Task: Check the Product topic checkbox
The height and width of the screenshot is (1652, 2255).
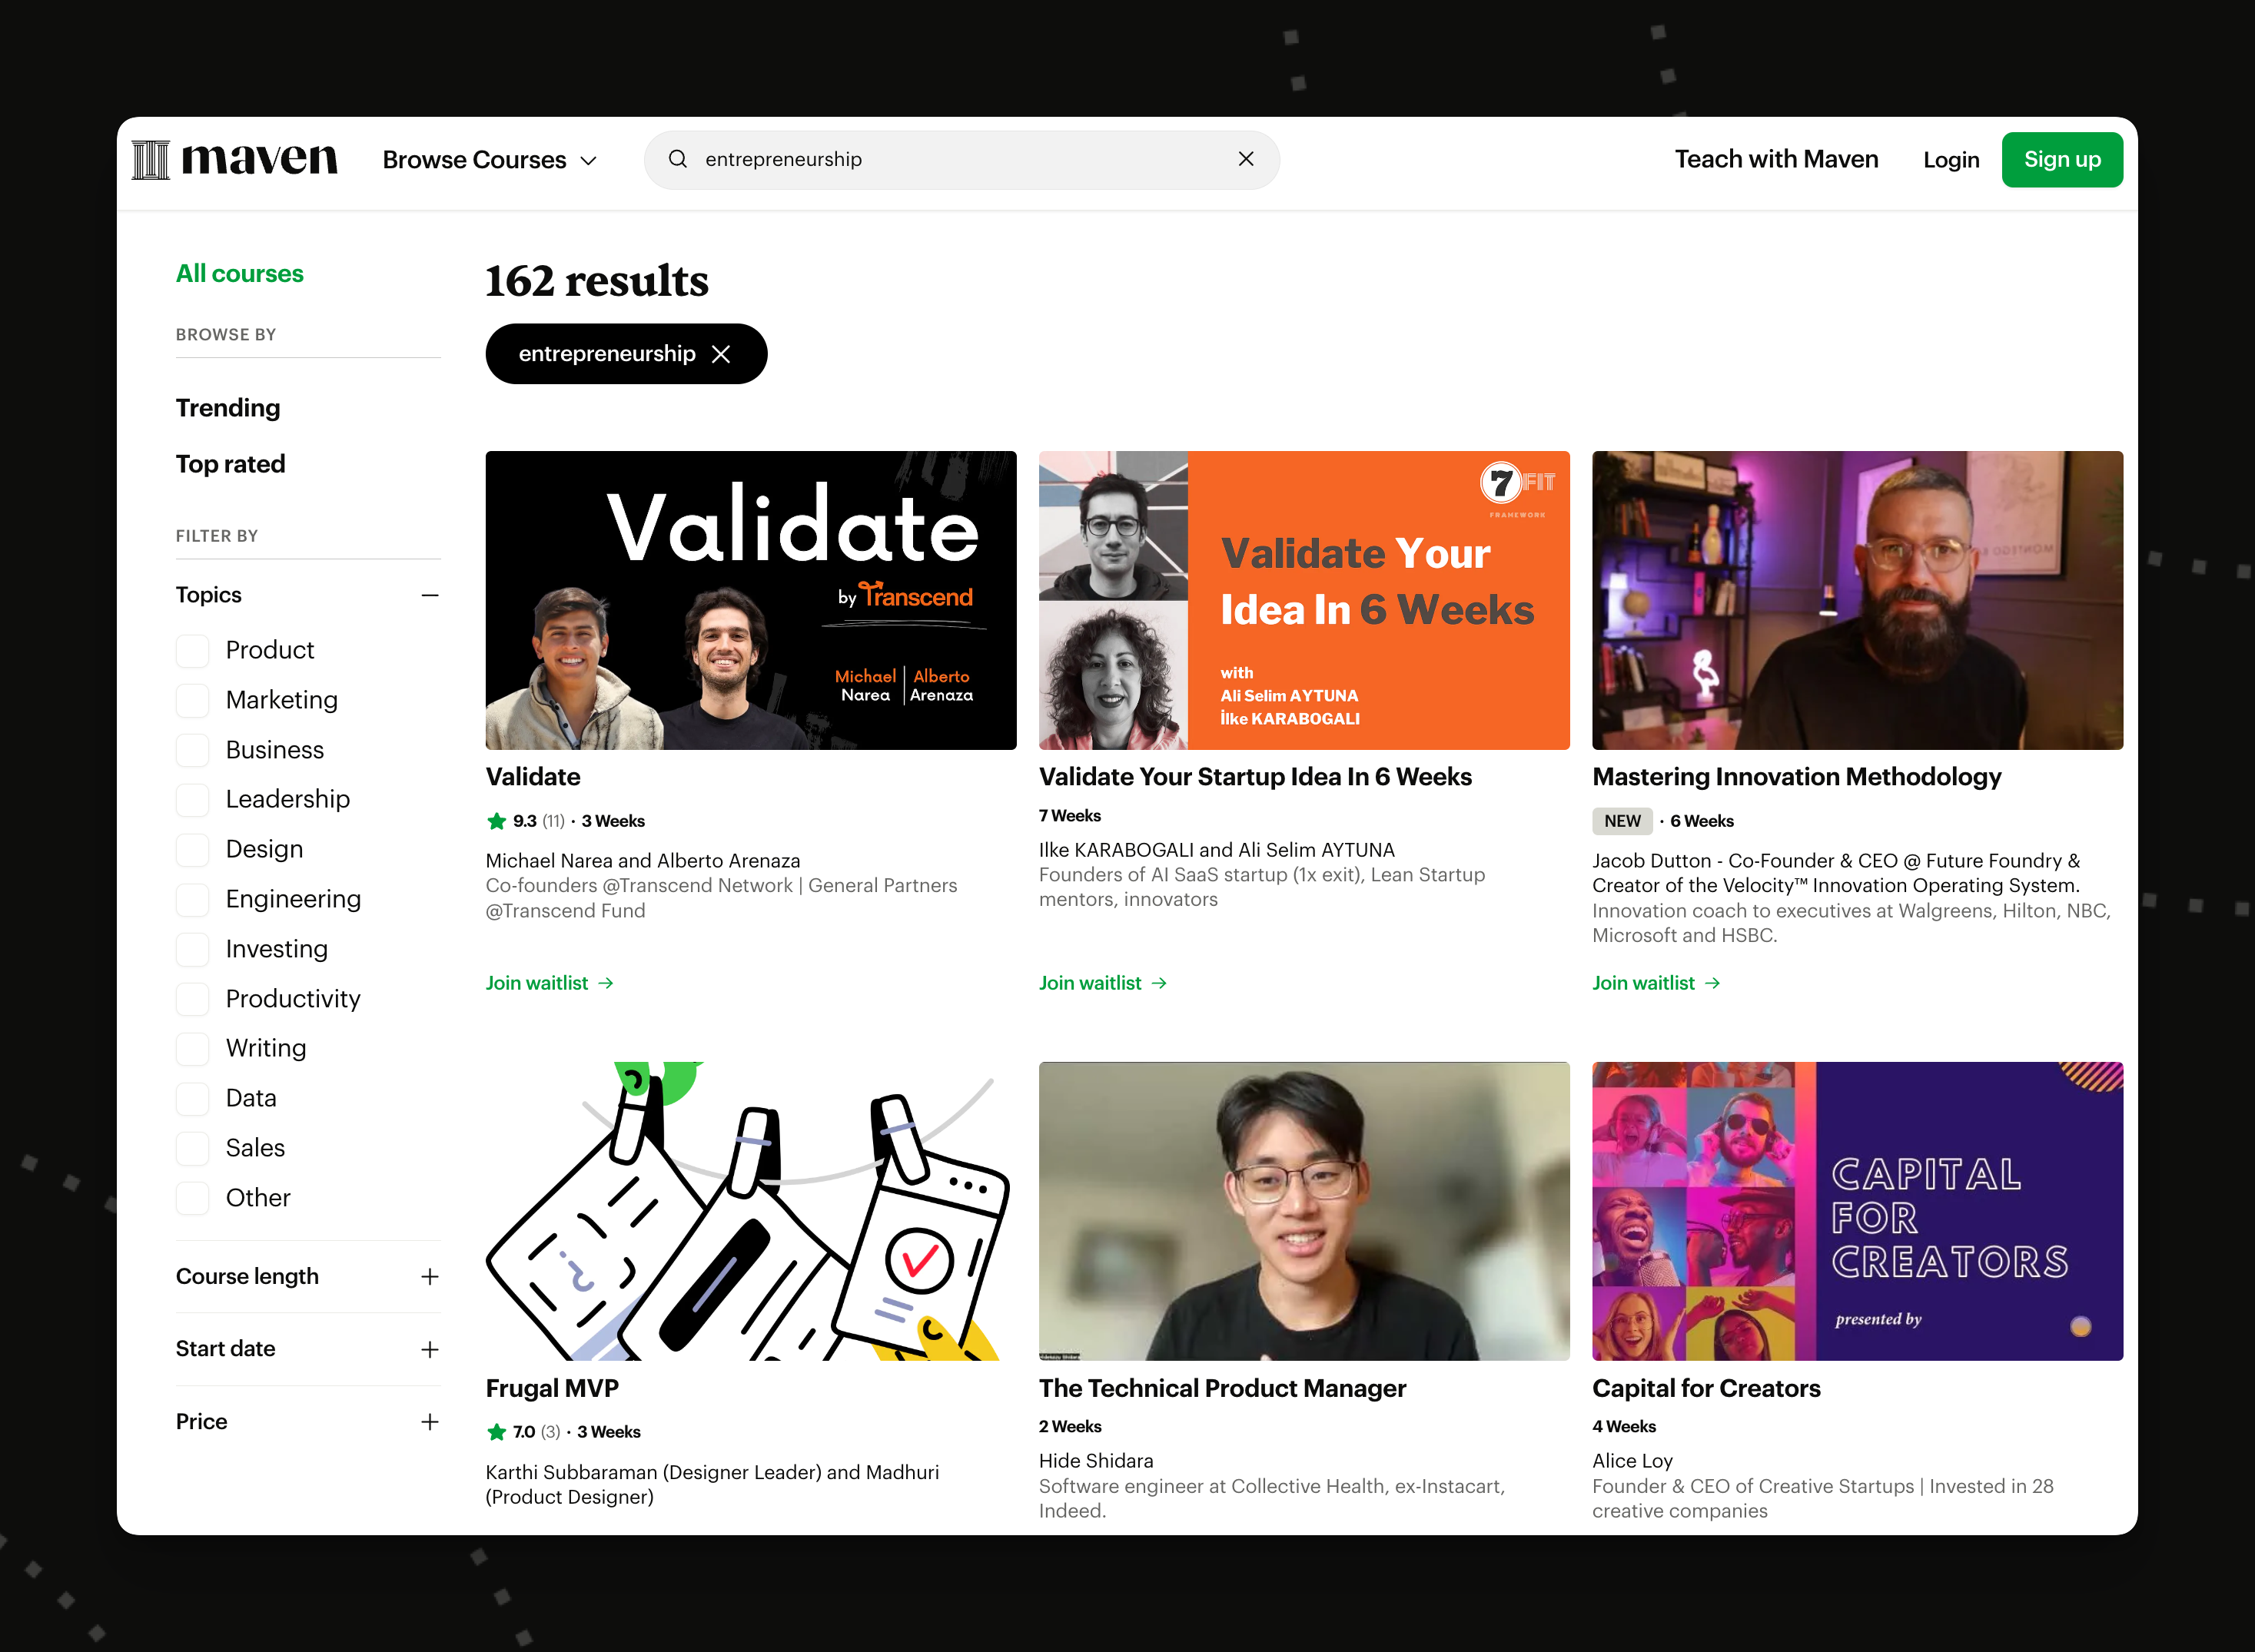Action: click(193, 651)
